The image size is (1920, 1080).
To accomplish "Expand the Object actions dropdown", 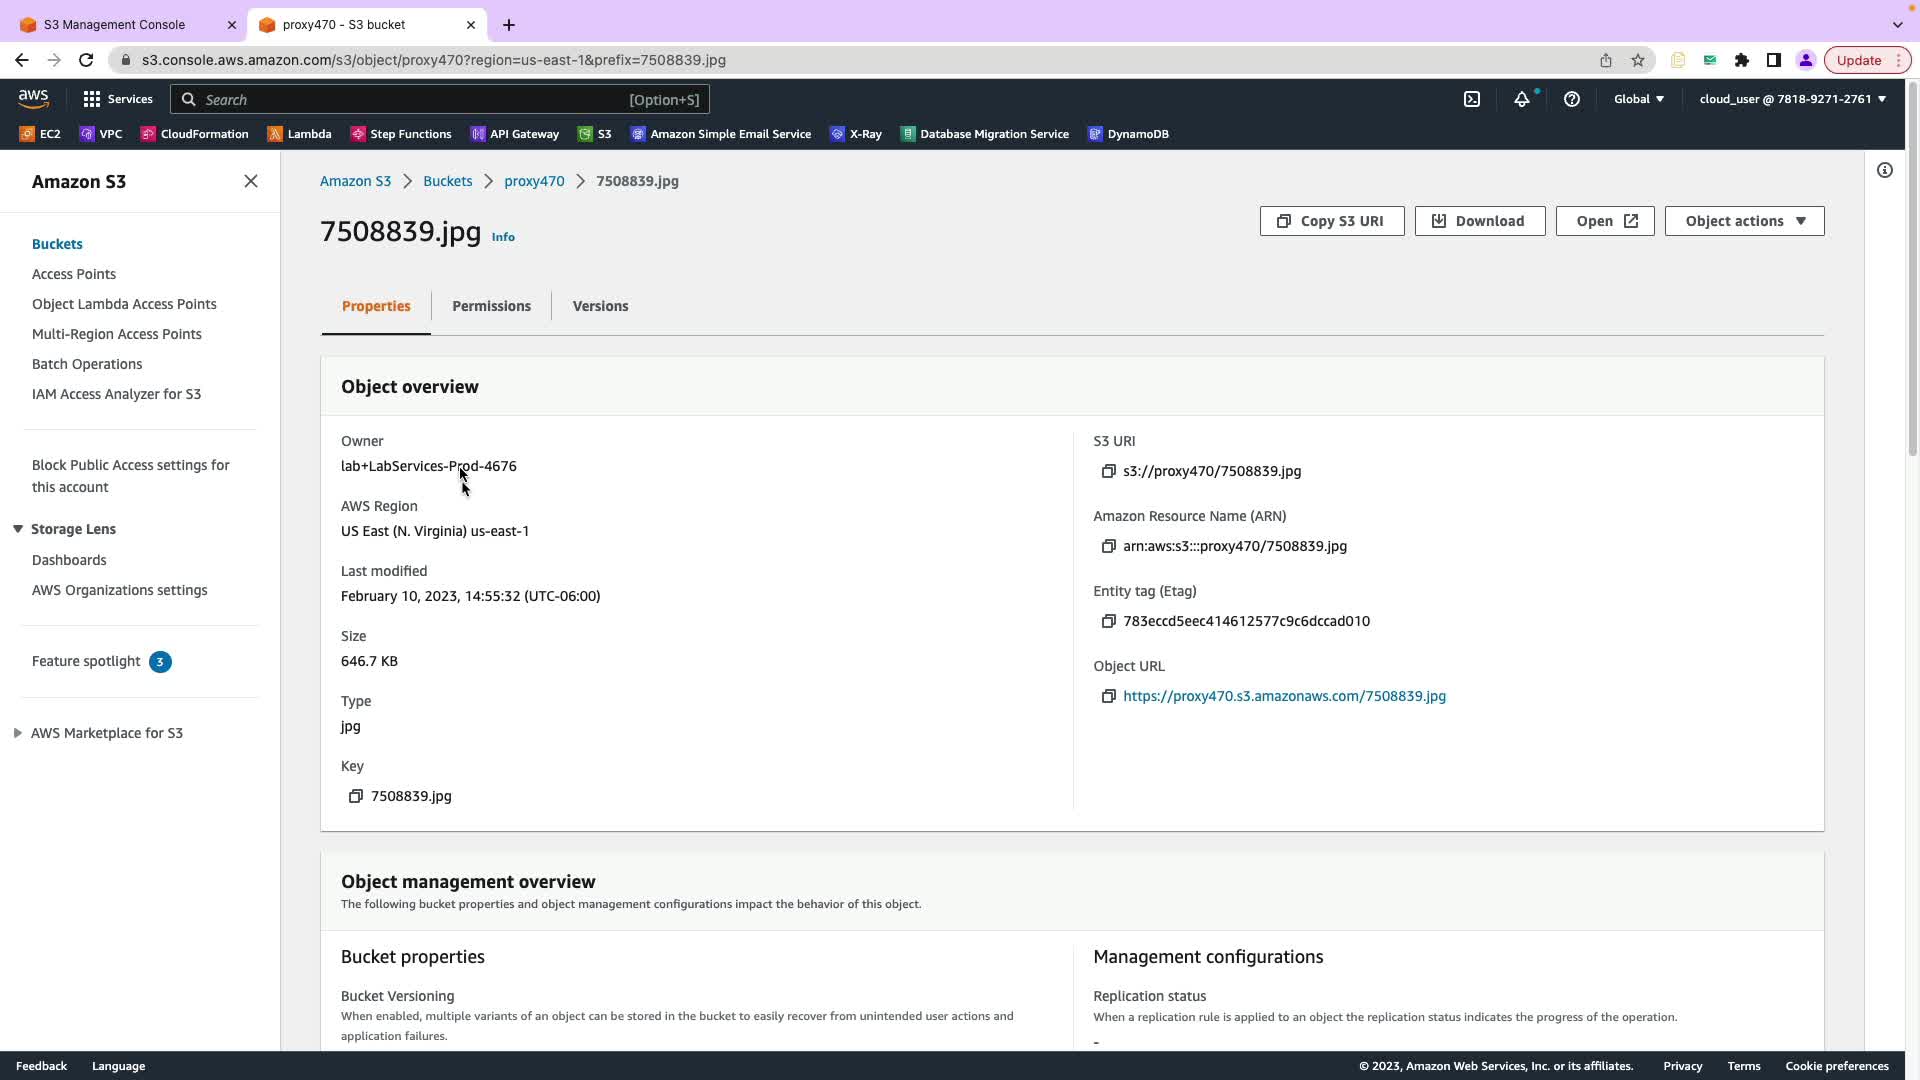I will [x=1744, y=221].
